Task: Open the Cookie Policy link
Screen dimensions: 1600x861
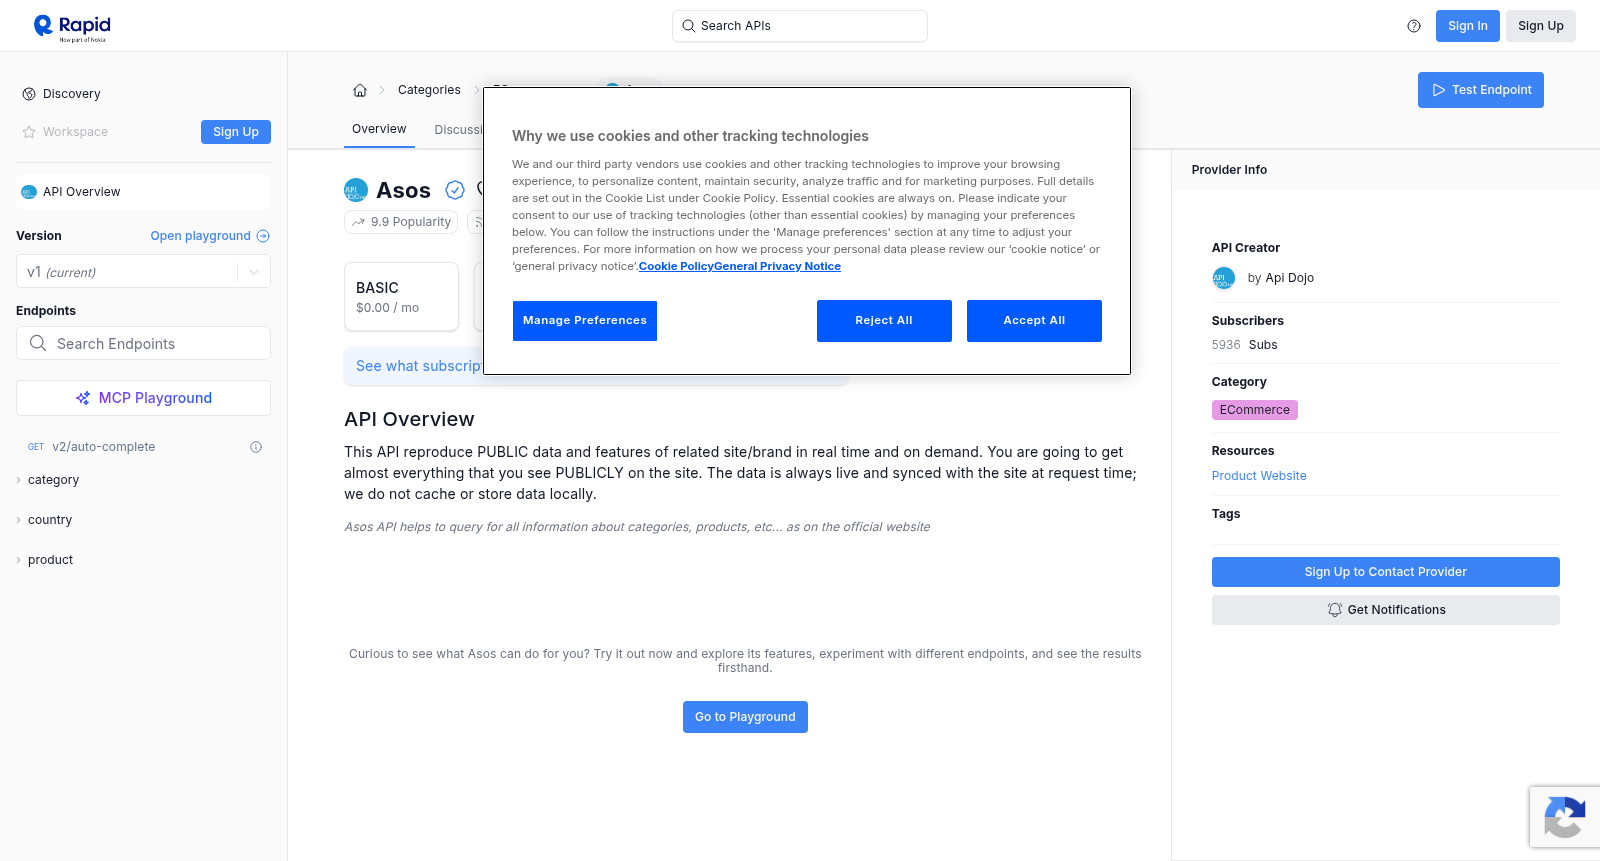Action: coord(676,267)
